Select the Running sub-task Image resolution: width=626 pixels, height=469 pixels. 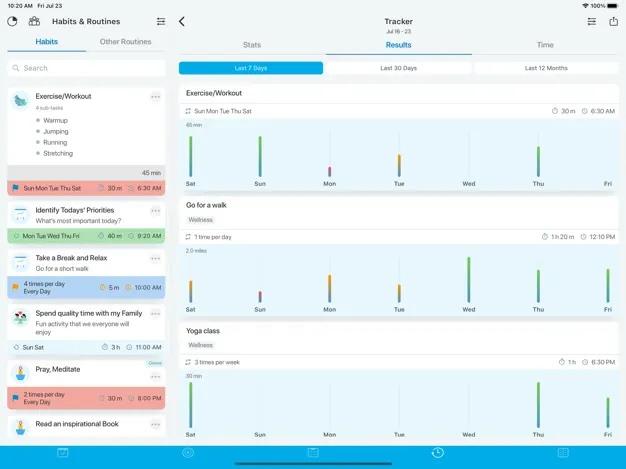pos(55,142)
